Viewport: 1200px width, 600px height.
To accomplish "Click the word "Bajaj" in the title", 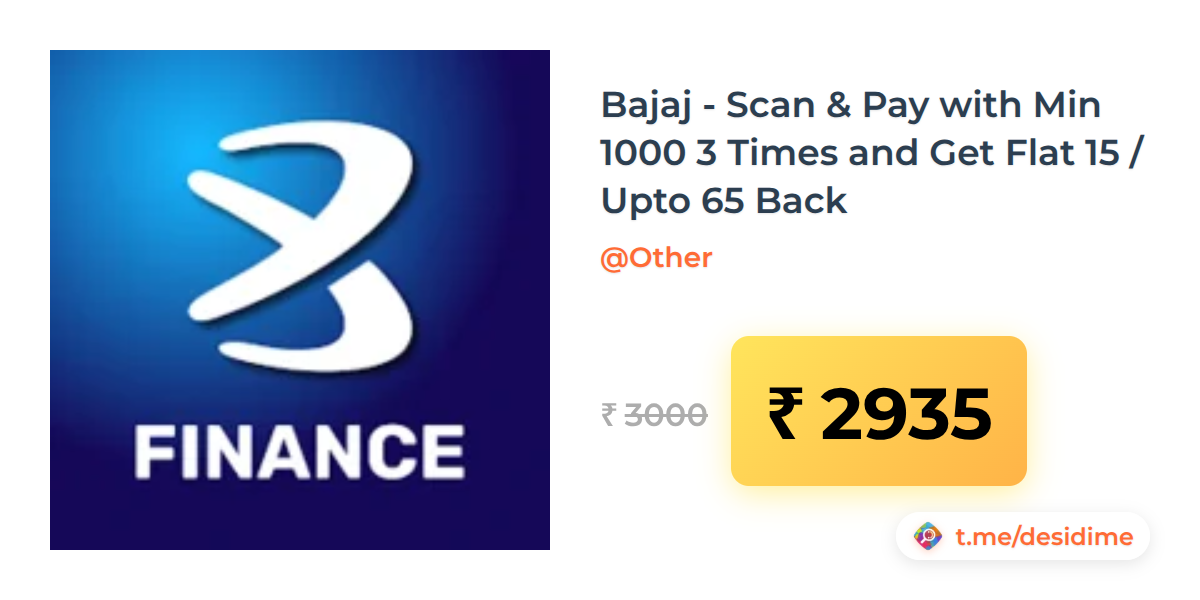I will coord(646,104).
